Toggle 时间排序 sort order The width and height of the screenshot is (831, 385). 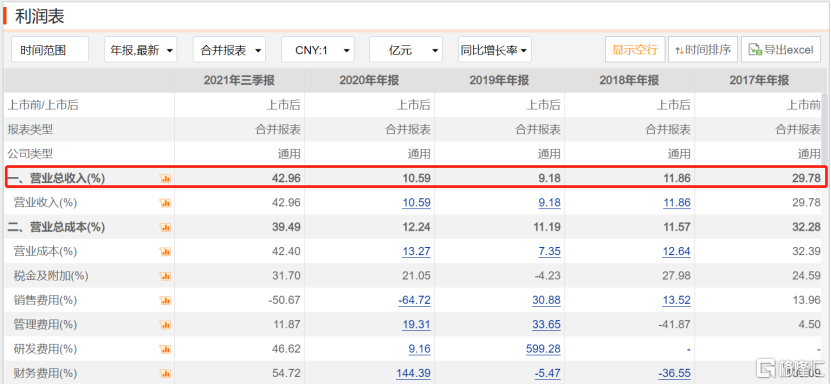703,50
